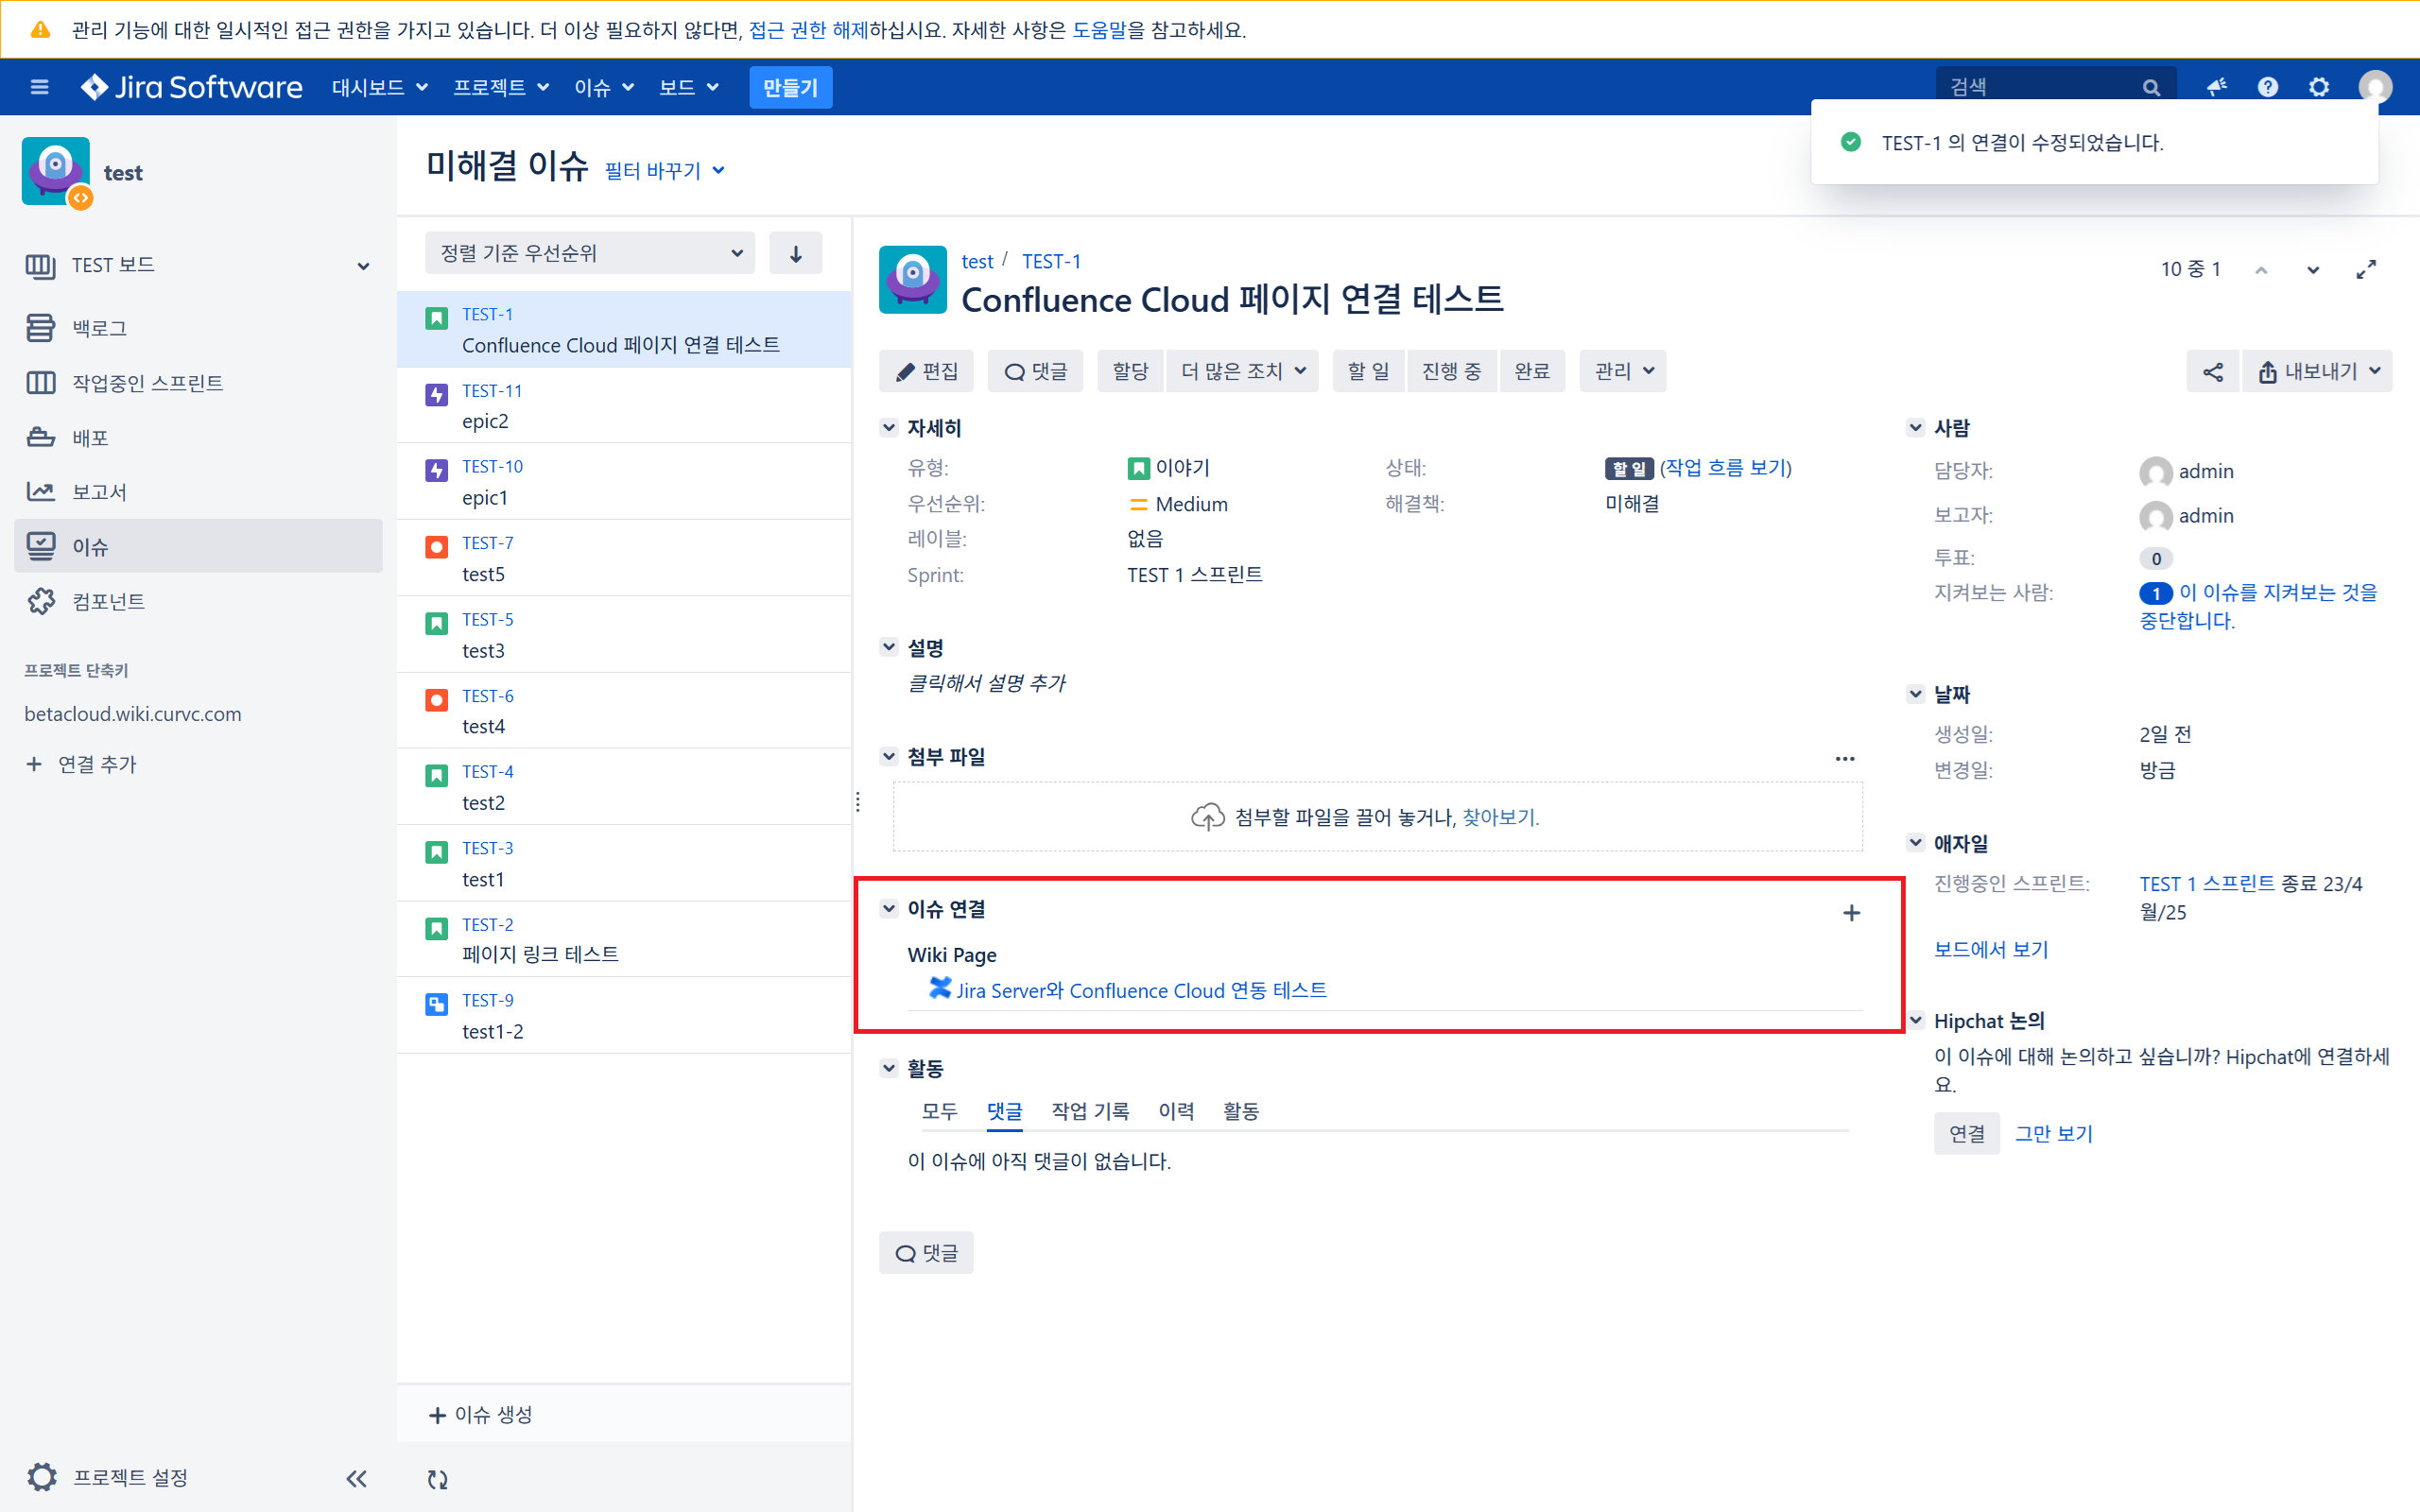Open the hamburger sidebar menu
Viewport: 2420px width, 1512px height.
(x=40, y=87)
